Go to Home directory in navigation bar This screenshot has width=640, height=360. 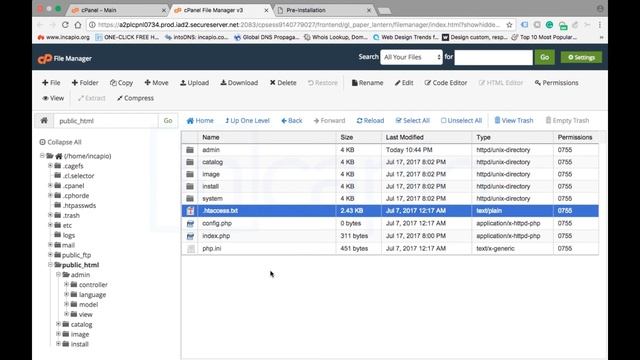200,121
